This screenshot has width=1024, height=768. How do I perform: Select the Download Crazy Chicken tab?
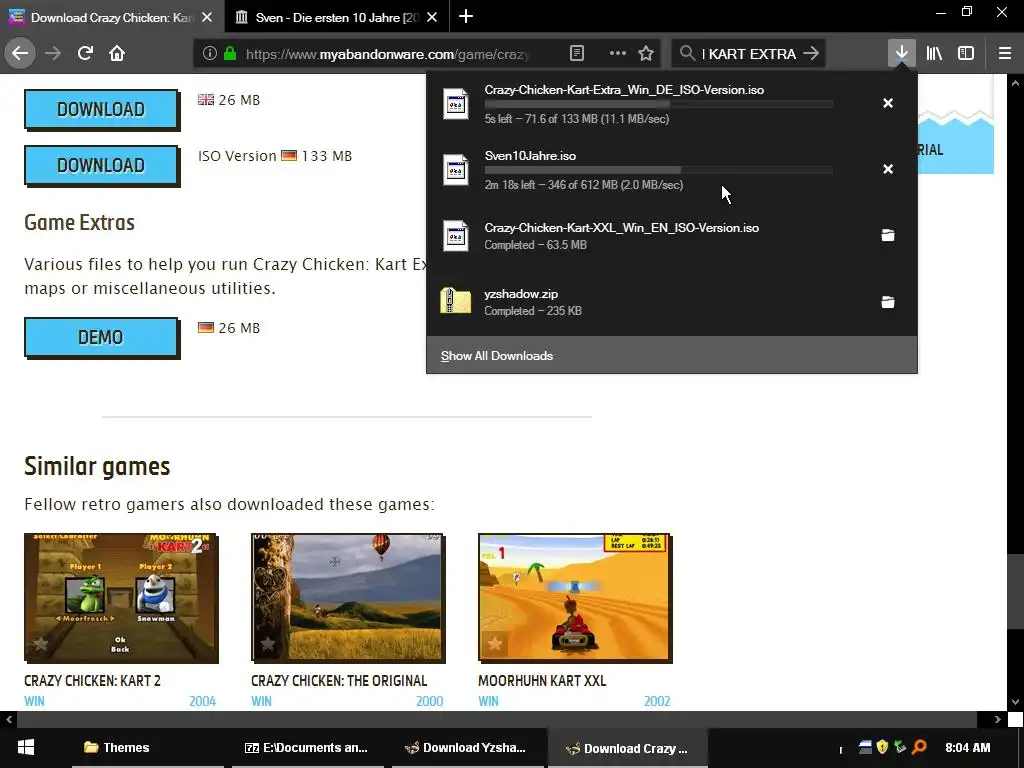(x=112, y=17)
